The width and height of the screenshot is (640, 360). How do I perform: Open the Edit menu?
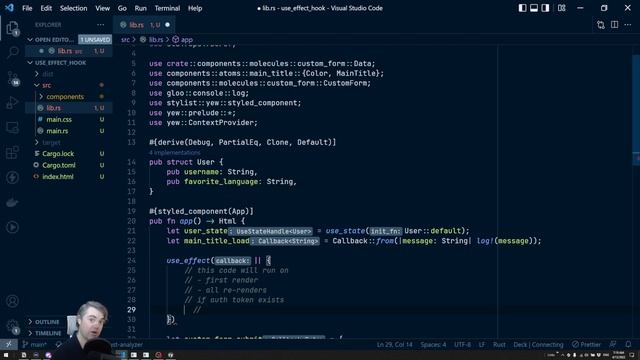[x=46, y=8]
